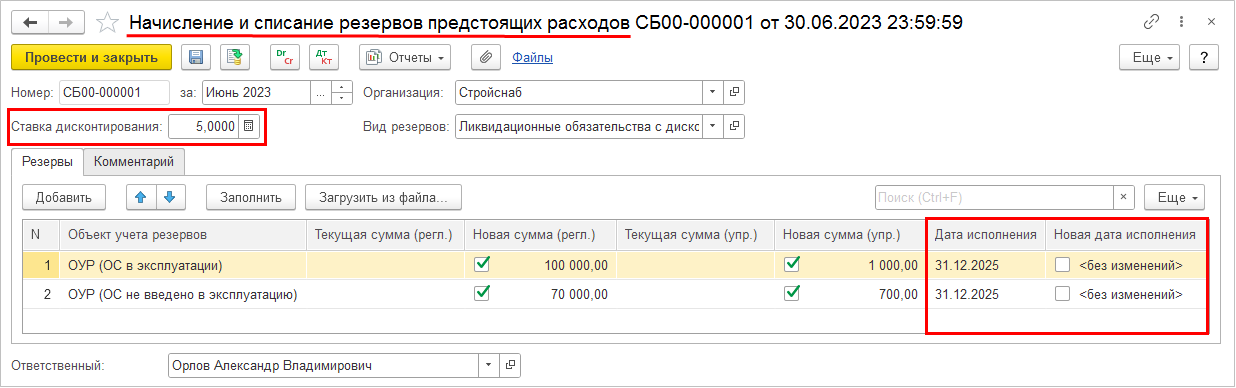
Task: Expand Ответственный dropdown list
Action: click(488, 366)
